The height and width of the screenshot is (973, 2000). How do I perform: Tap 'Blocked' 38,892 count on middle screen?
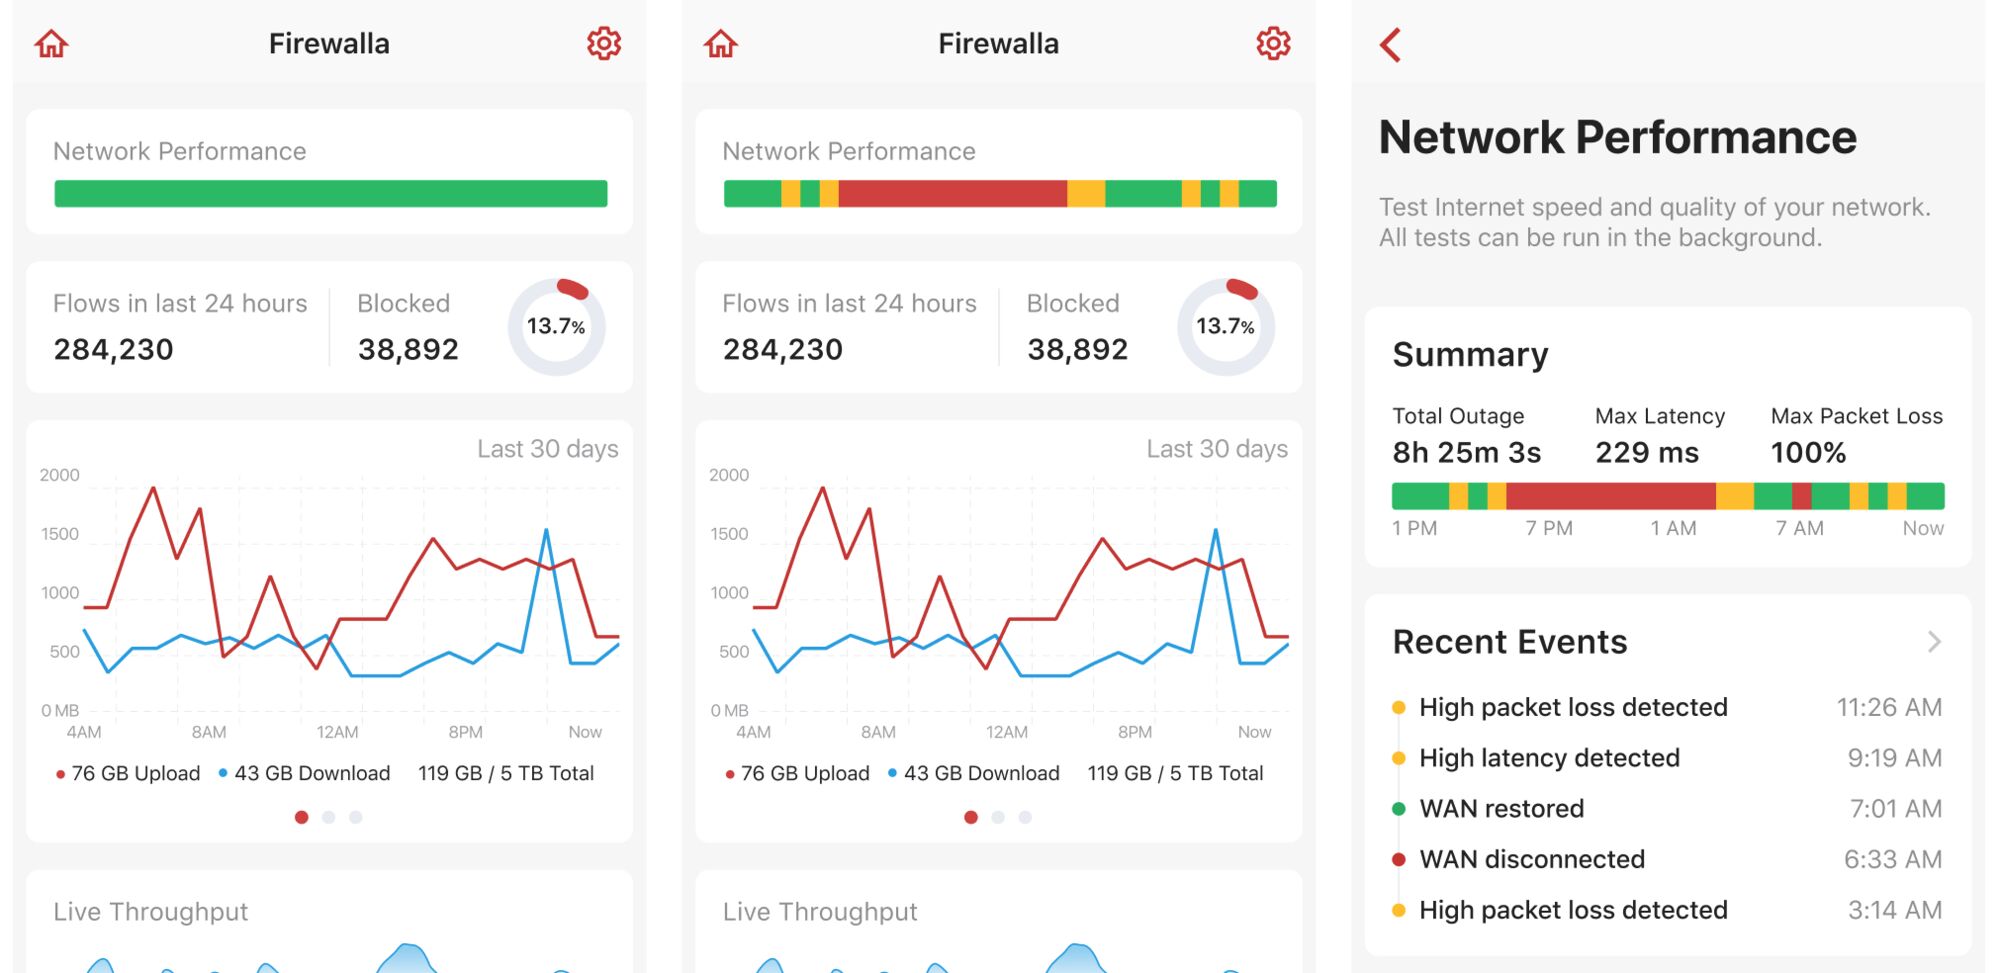tap(1077, 349)
